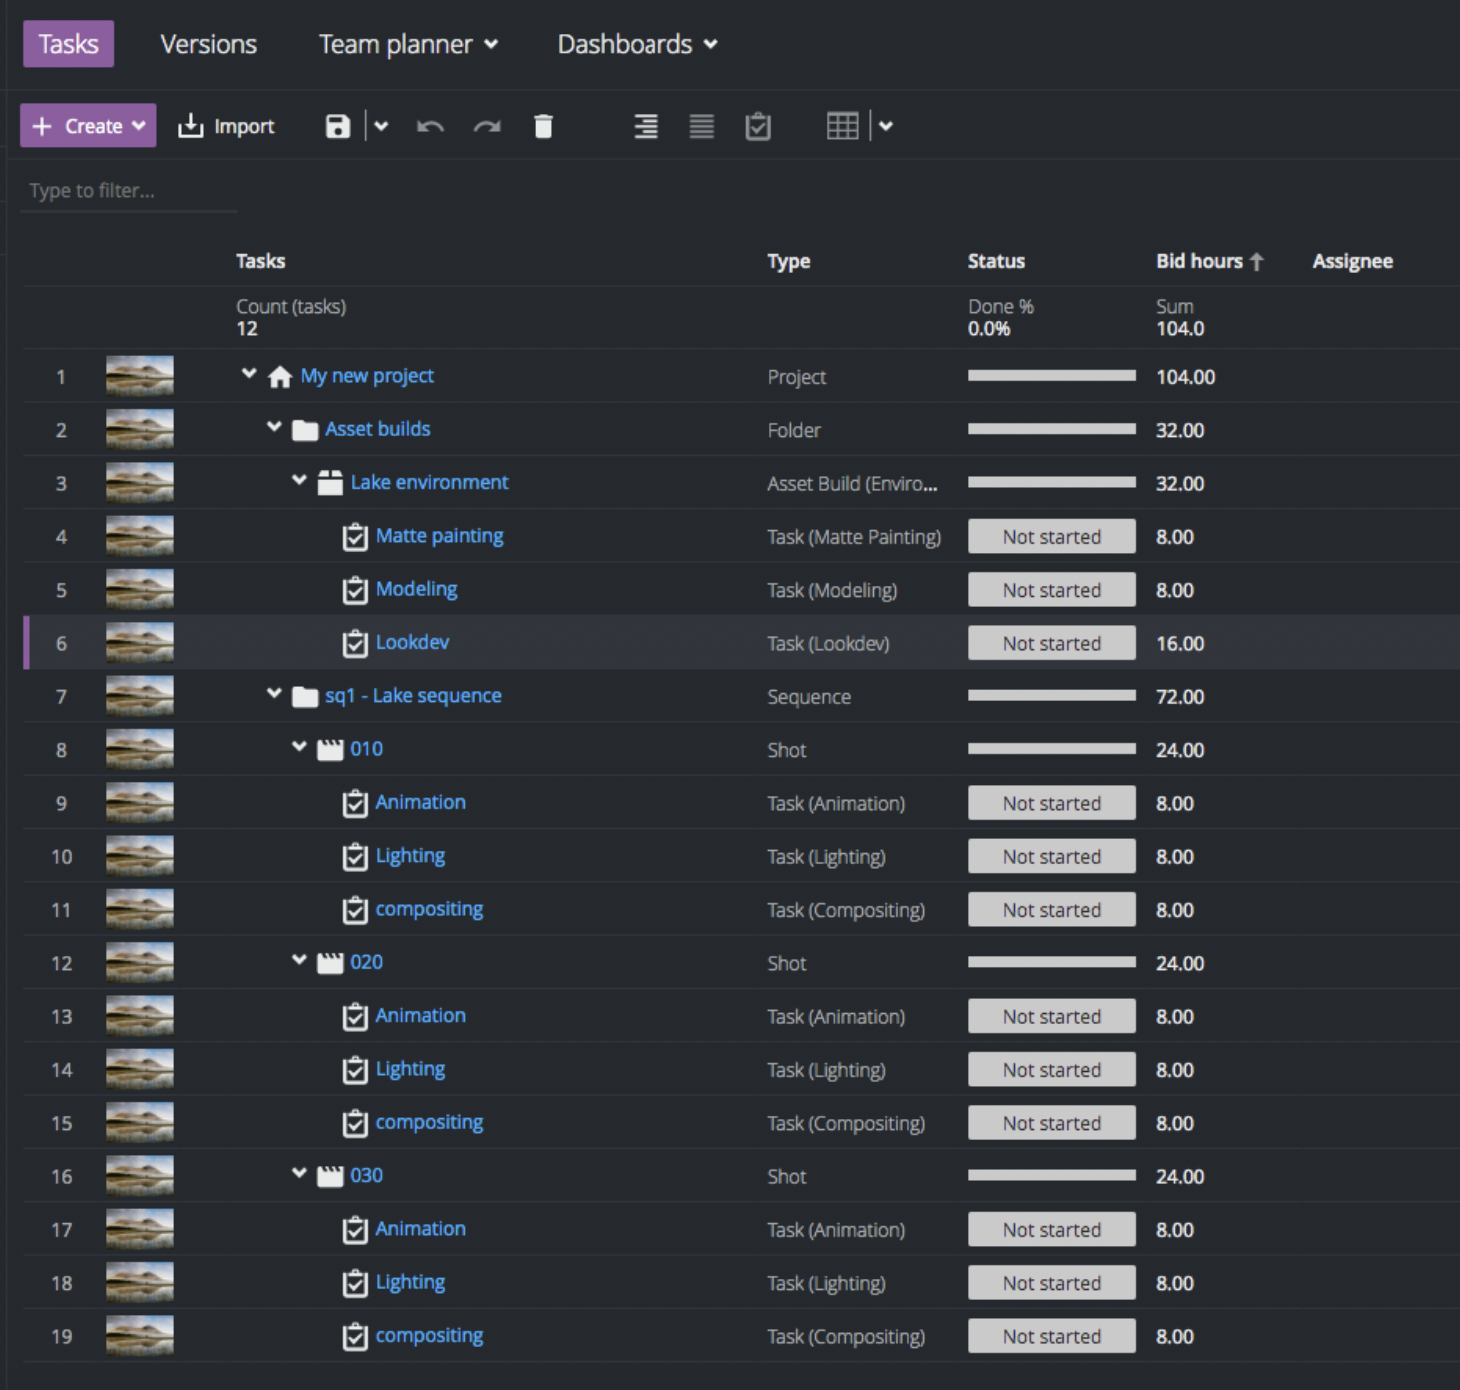Screen dimensions: 1460x1390
Task: Click the undo arrow icon
Action: click(x=430, y=126)
